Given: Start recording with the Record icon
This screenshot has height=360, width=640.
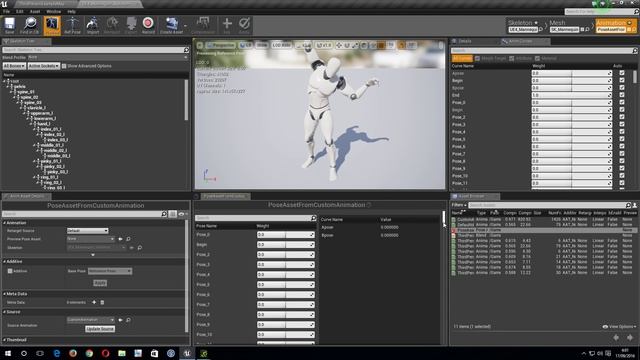Looking at the screenshot, I should [148, 25].
